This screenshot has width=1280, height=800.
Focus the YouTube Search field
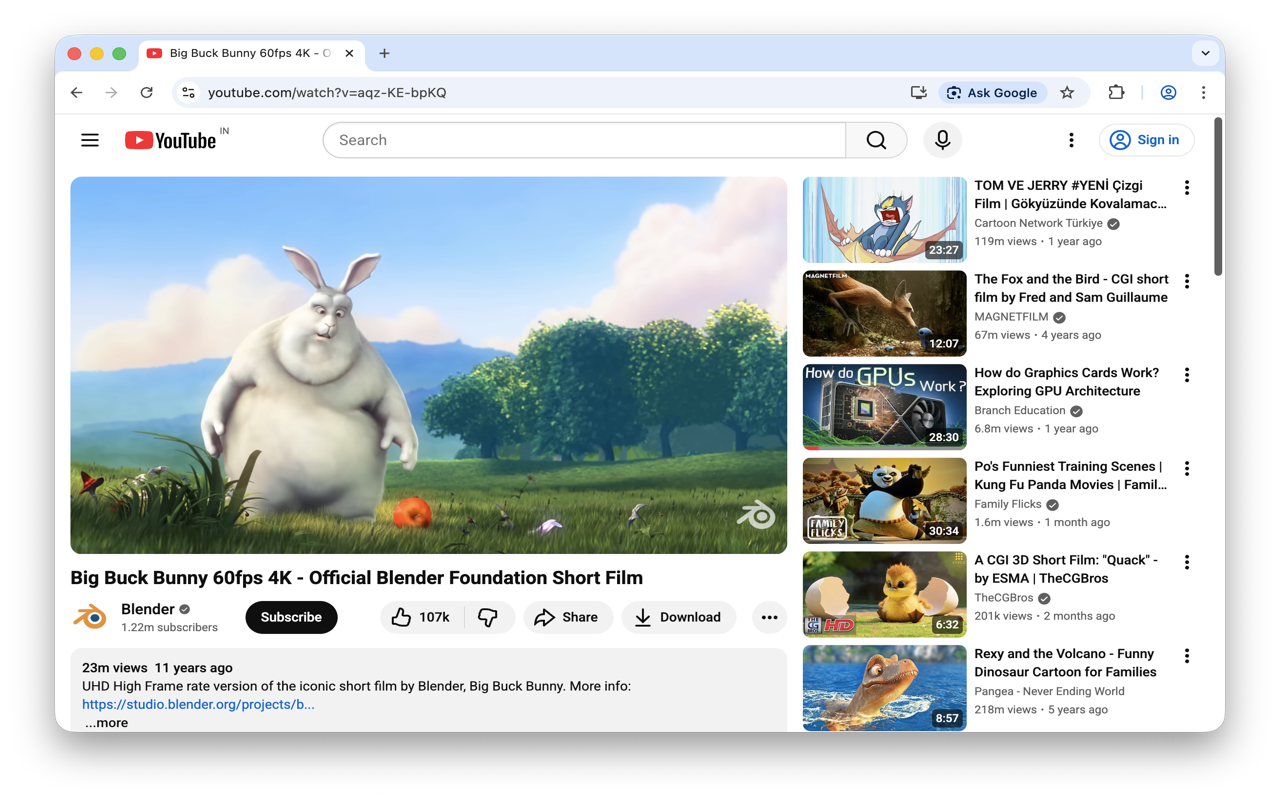pyautogui.click(x=584, y=140)
